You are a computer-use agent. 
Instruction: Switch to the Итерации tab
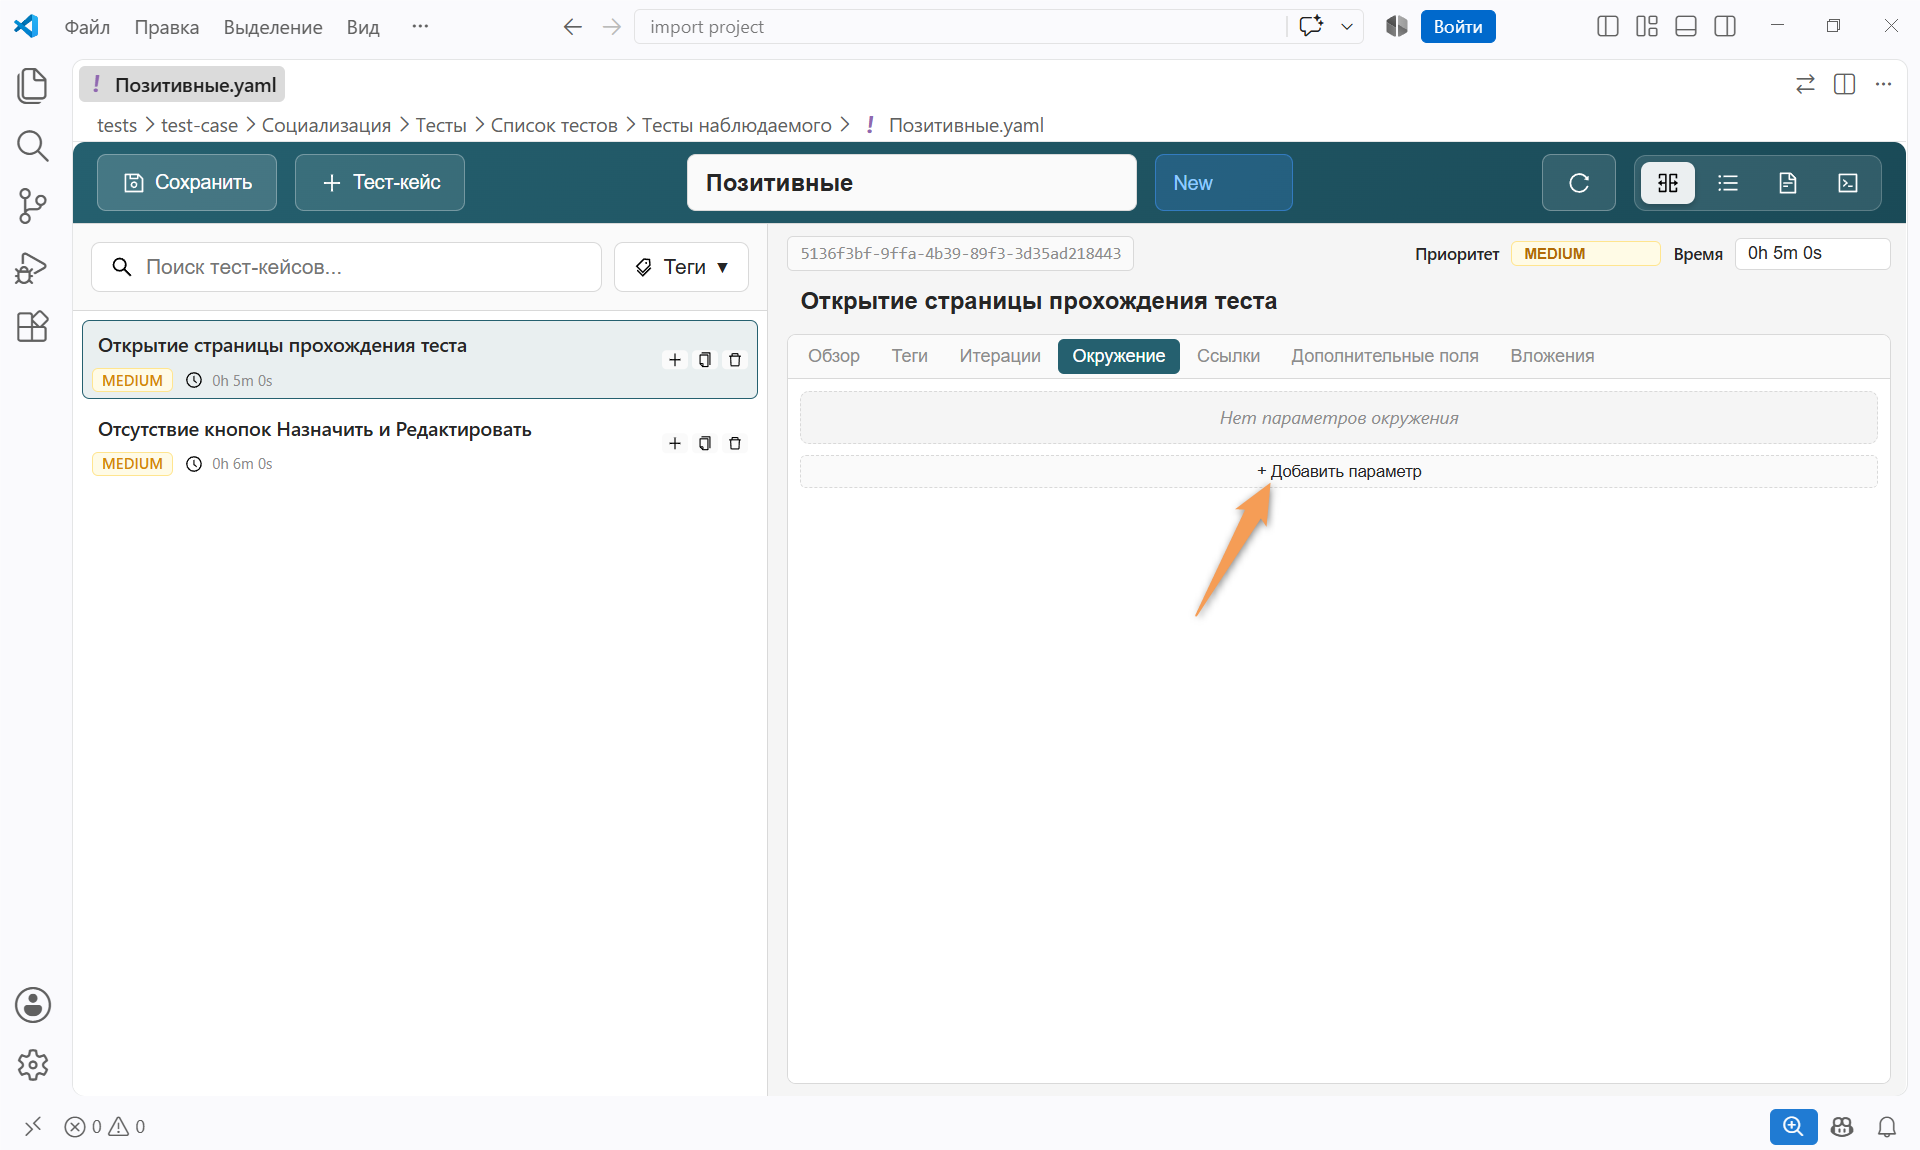(1000, 356)
